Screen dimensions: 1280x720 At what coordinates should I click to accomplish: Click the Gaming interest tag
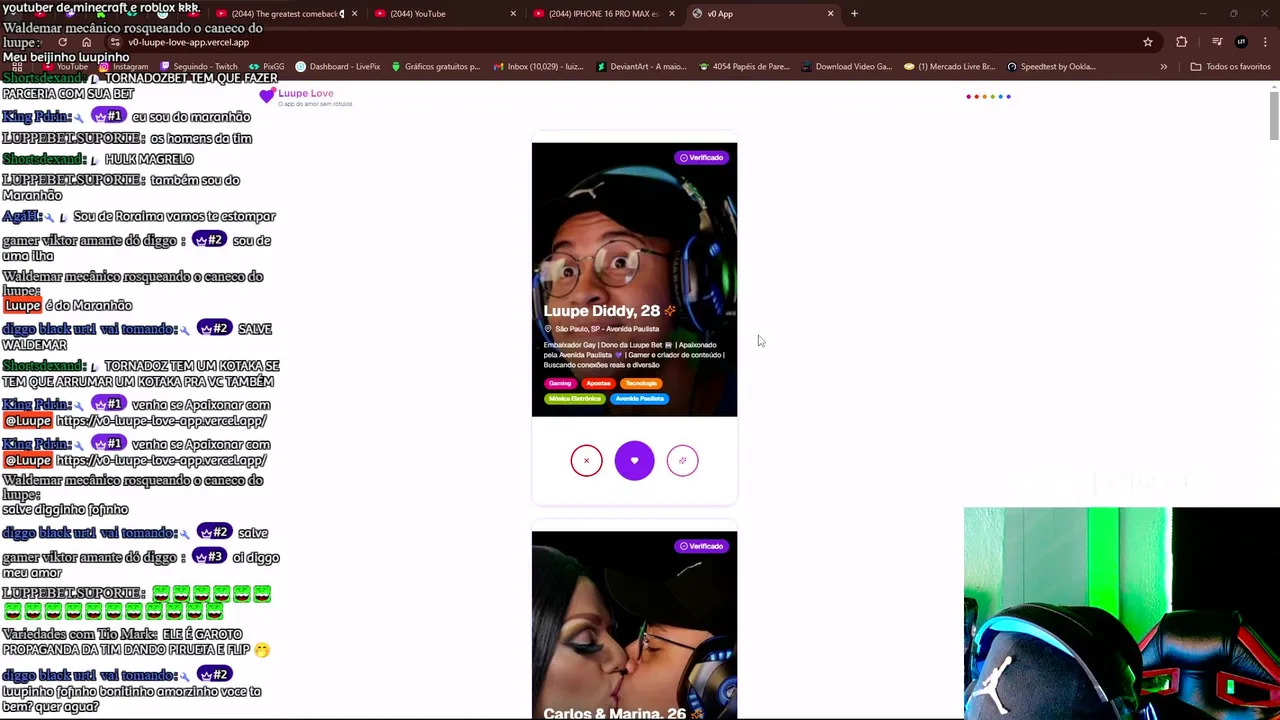pos(560,383)
